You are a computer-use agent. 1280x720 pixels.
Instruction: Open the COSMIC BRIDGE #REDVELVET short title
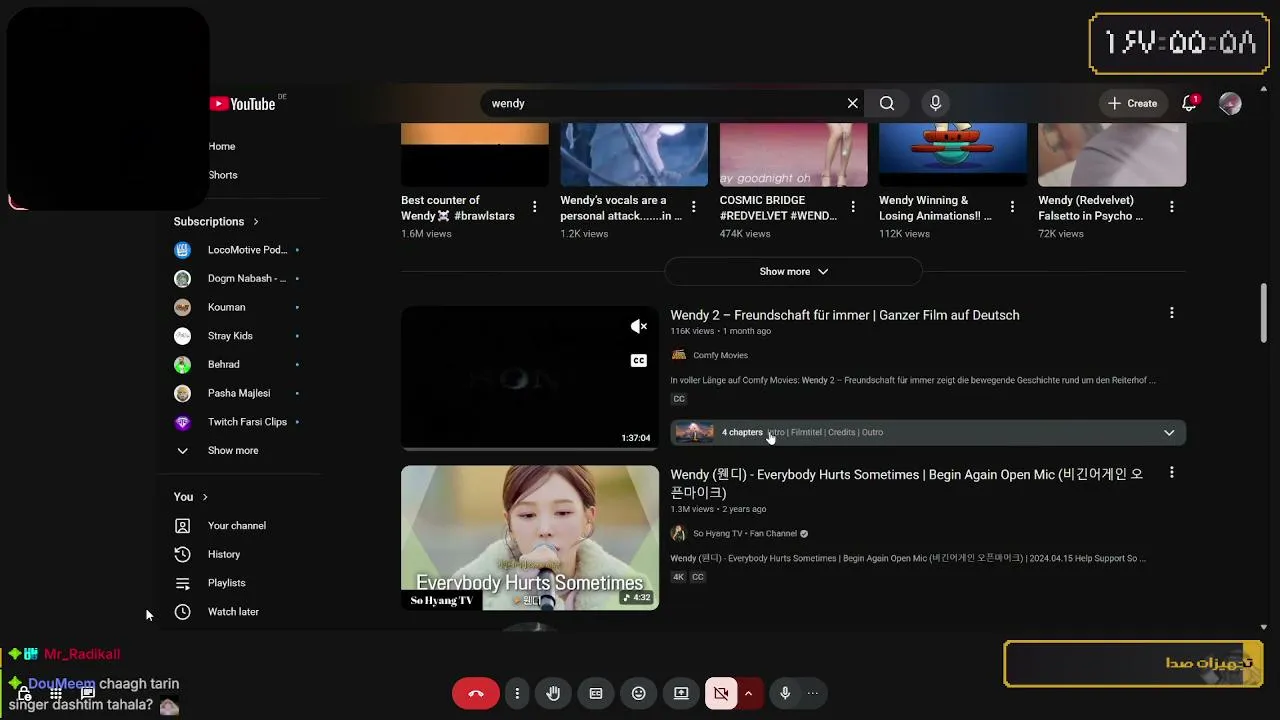(x=778, y=208)
